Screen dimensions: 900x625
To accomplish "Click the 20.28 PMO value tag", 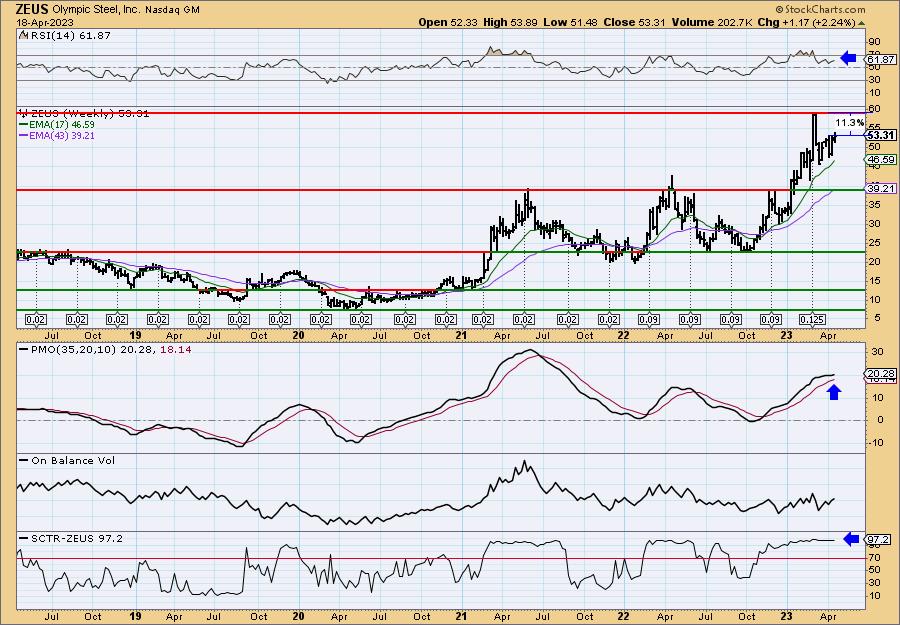I will click(x=881, y=375).
